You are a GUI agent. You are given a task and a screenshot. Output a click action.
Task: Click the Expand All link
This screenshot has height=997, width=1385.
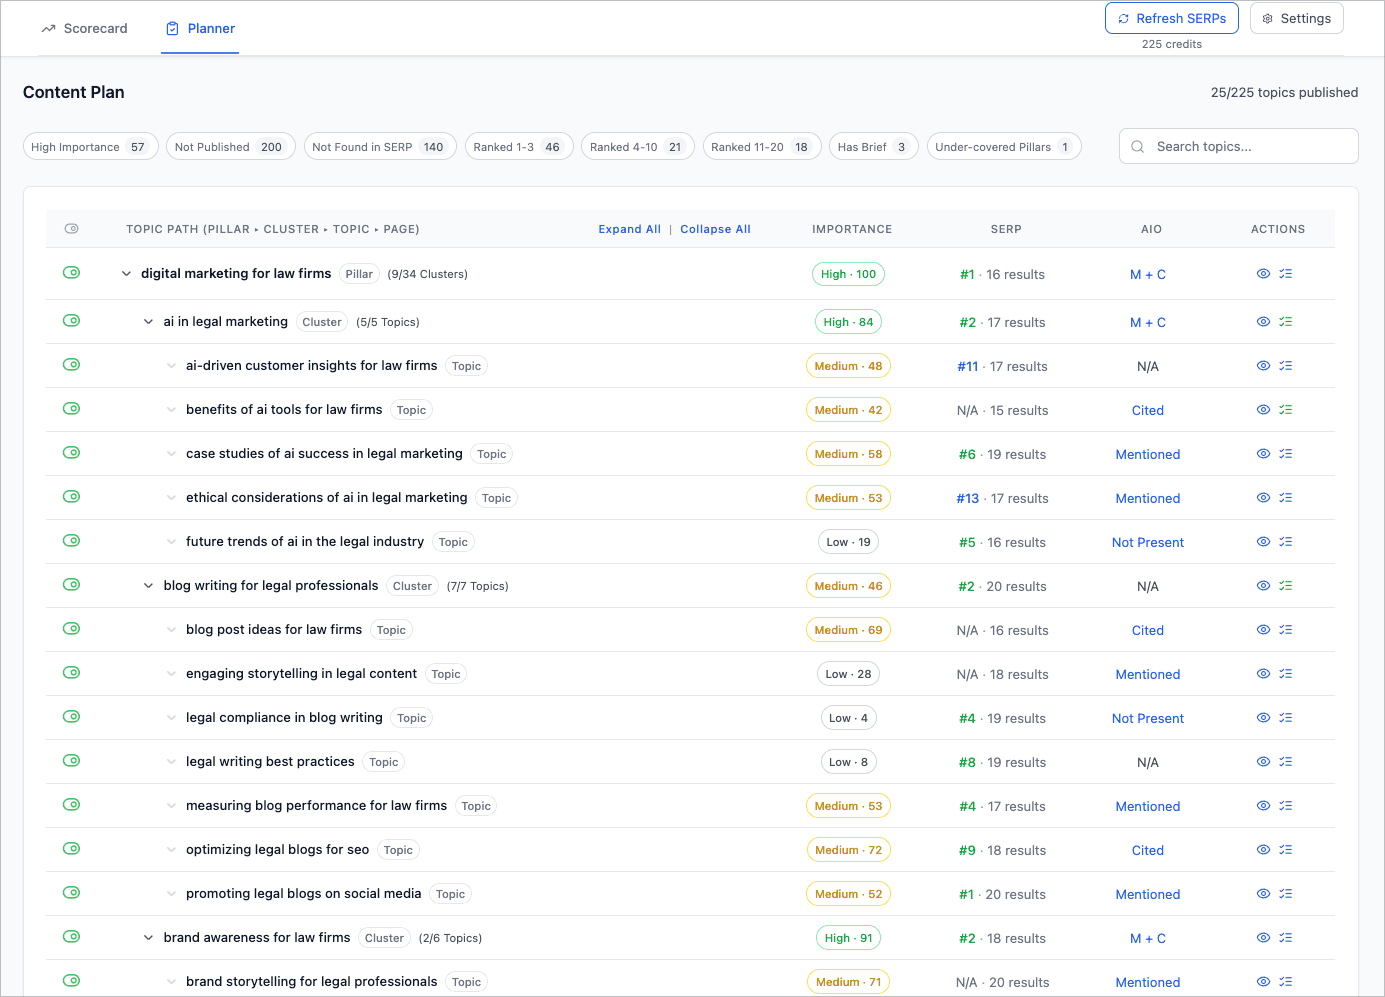[x=629, y=228]
